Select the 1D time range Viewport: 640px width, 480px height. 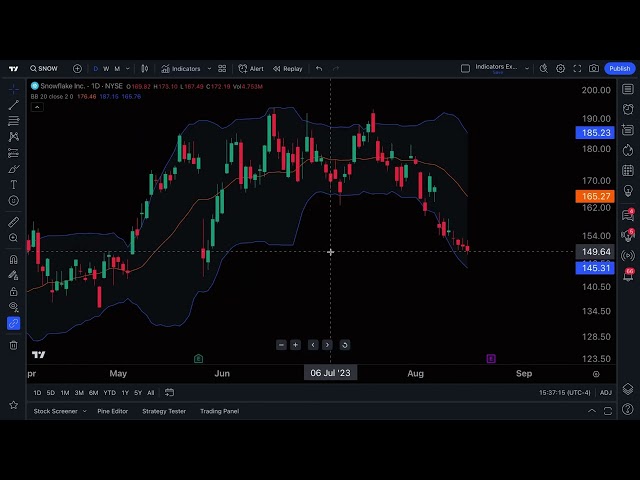(x=37, y=393)
